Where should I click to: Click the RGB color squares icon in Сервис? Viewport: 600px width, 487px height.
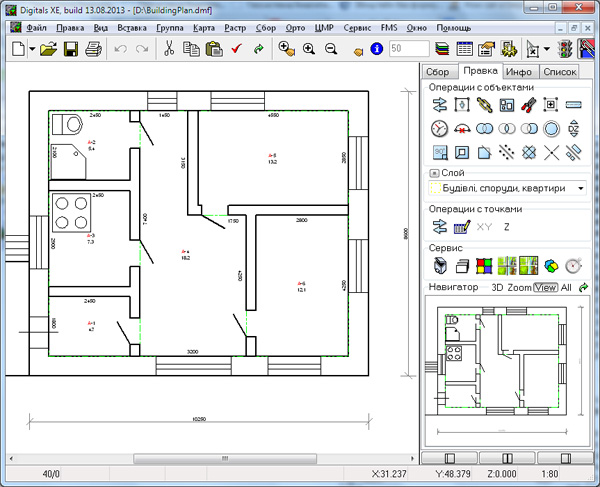[x=483, y=265]
